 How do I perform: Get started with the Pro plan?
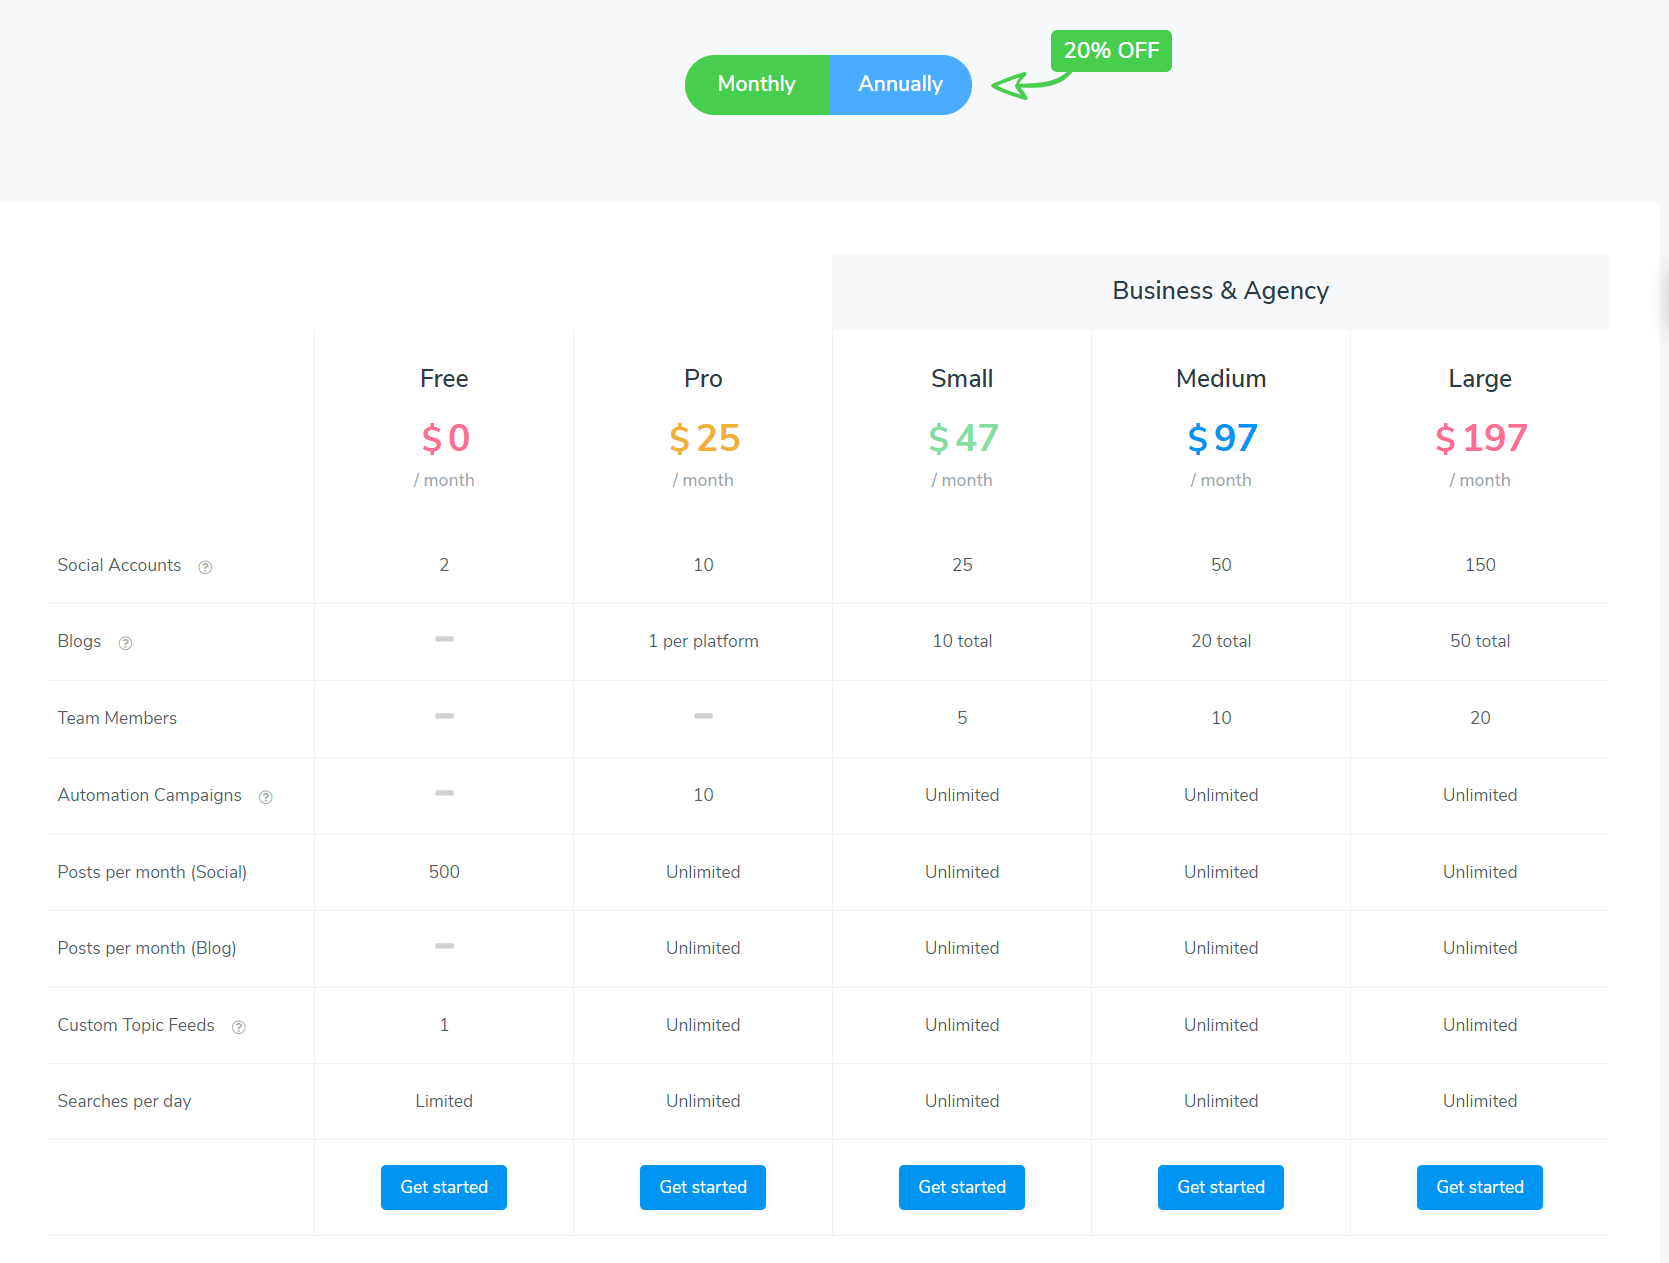(x=702, y=1187)
